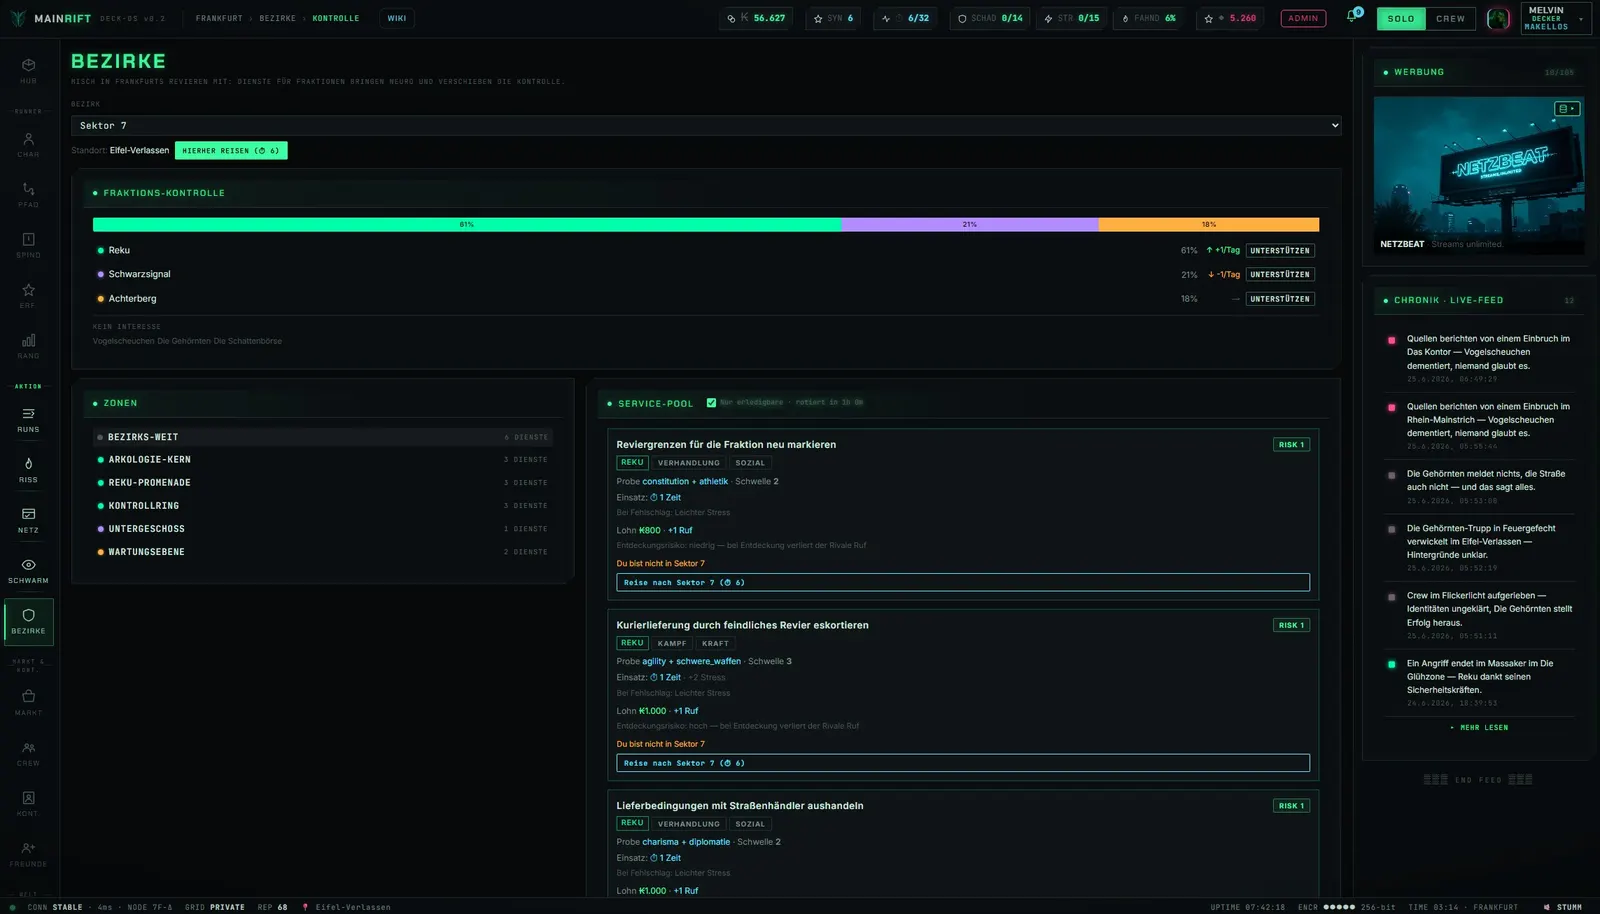Open the WIKI tab
Screen dimensions: 1600x914
(397, 18)
